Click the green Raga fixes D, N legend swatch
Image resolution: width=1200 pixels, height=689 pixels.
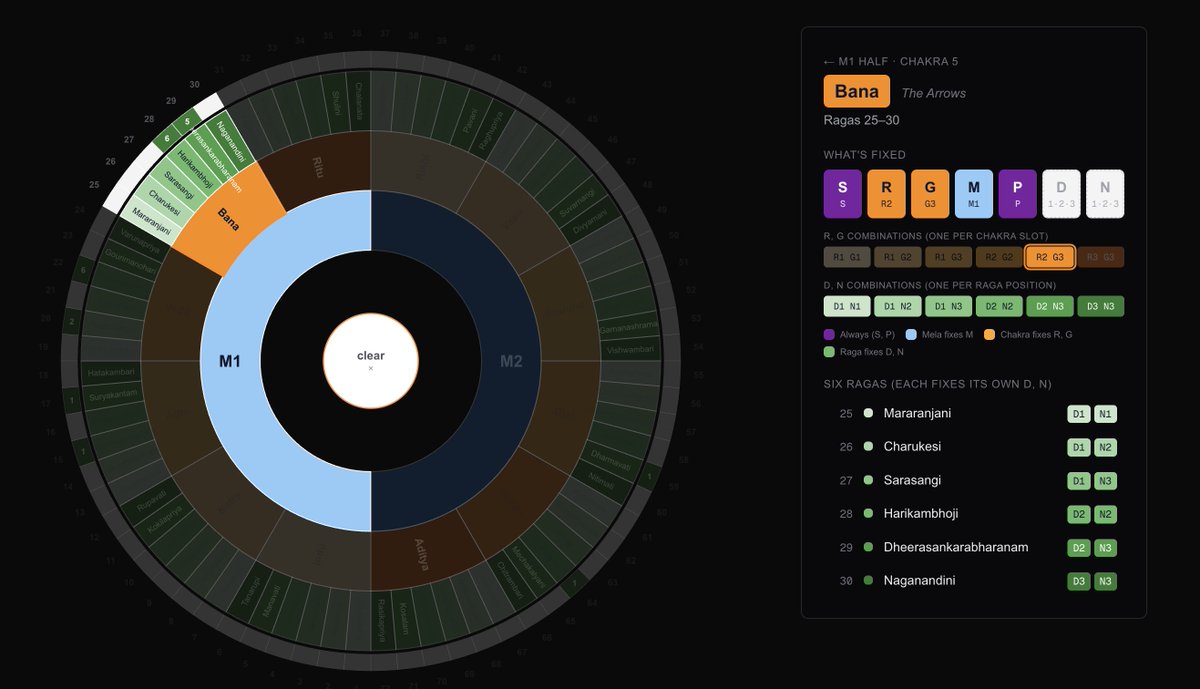[829, 352]
